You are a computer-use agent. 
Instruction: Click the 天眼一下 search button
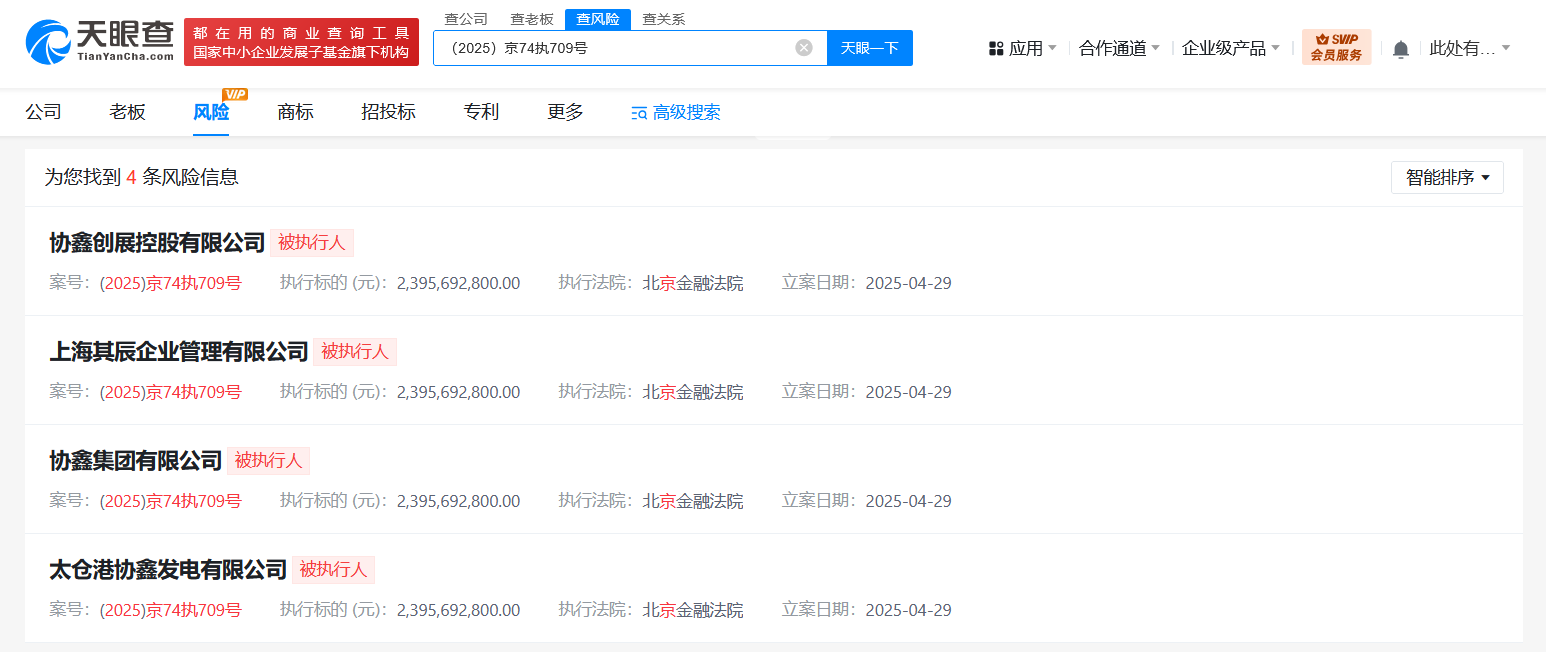click(x=870, y=48)
